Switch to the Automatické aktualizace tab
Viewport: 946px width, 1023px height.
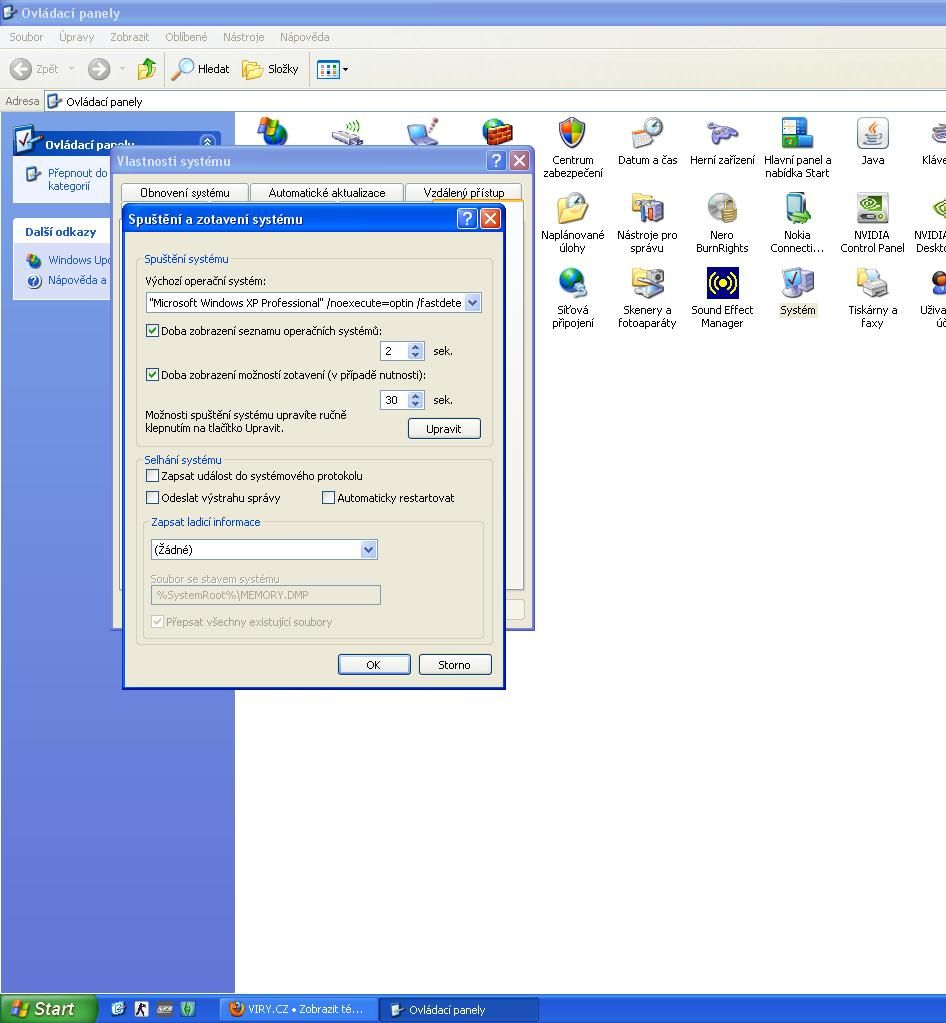(326, 193)
